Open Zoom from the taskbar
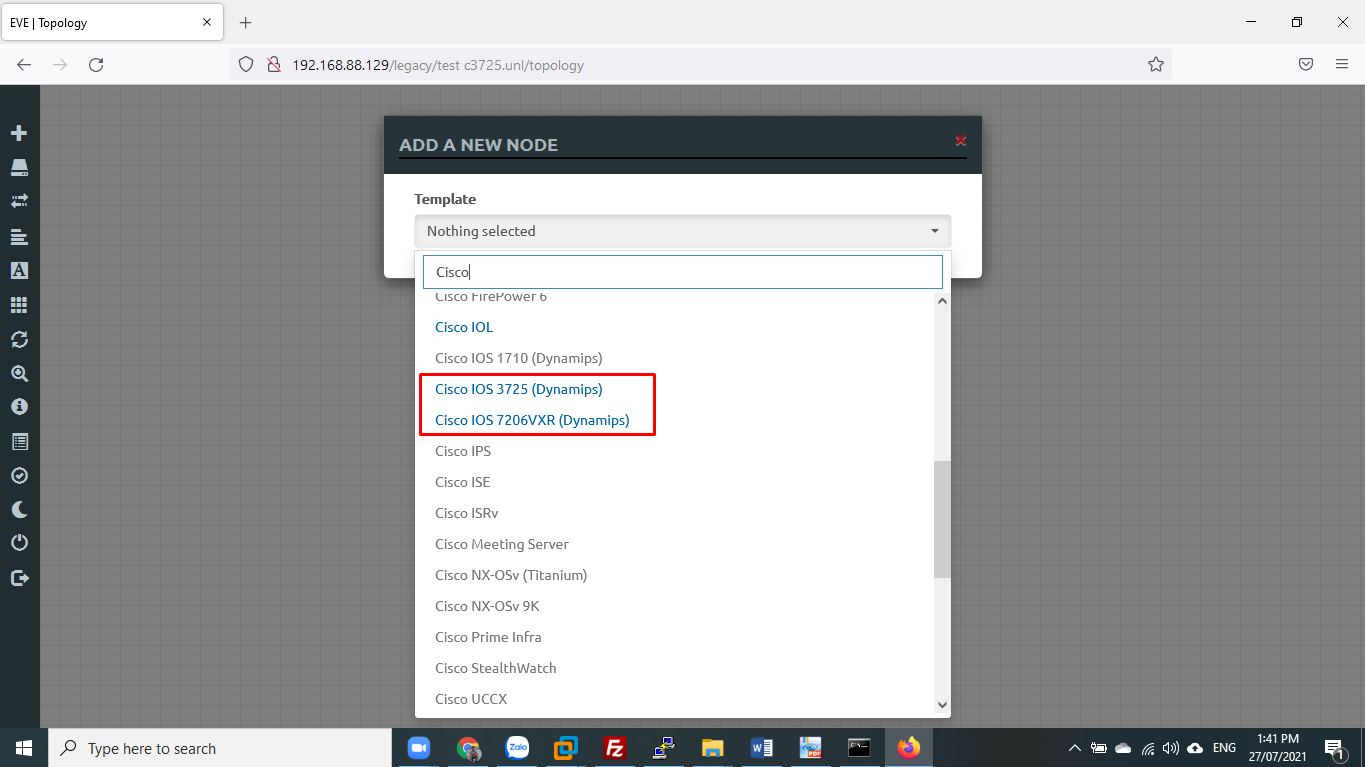This screenshot has height=767, width=1365. pyautogui.click(x=418, y=748)
